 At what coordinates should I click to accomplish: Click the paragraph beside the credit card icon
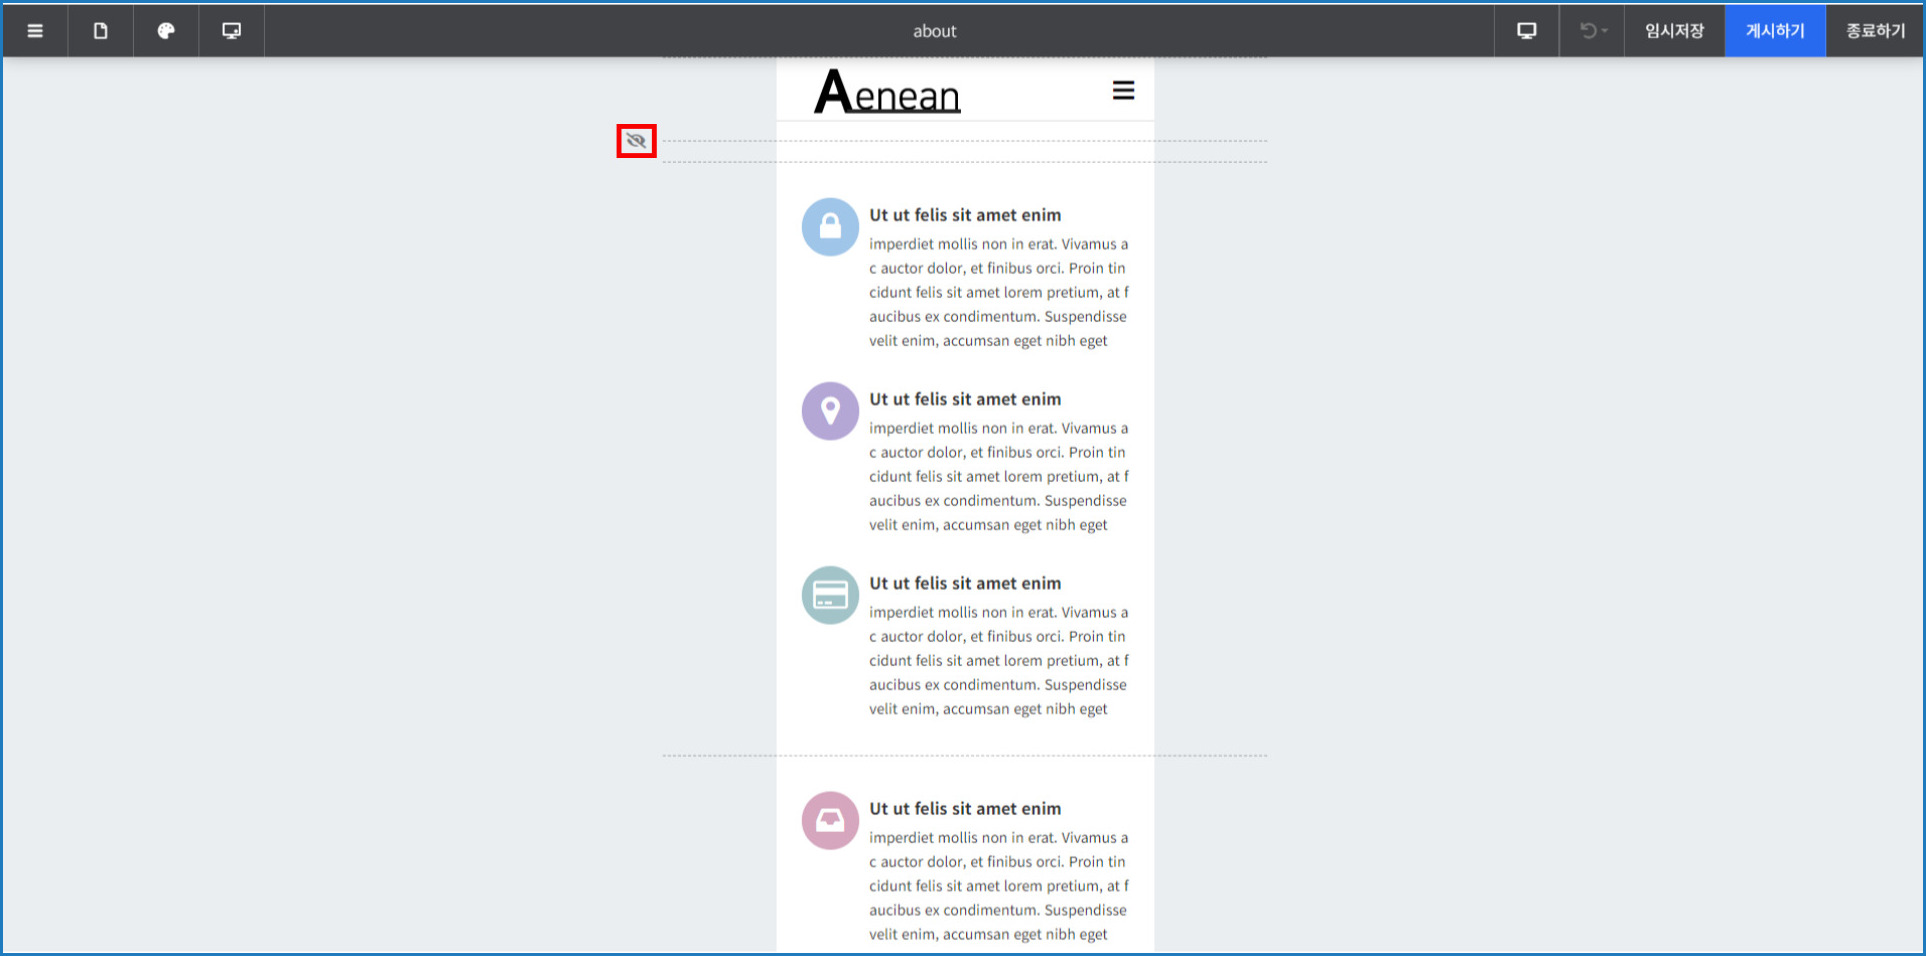click(x=998, y=660)
